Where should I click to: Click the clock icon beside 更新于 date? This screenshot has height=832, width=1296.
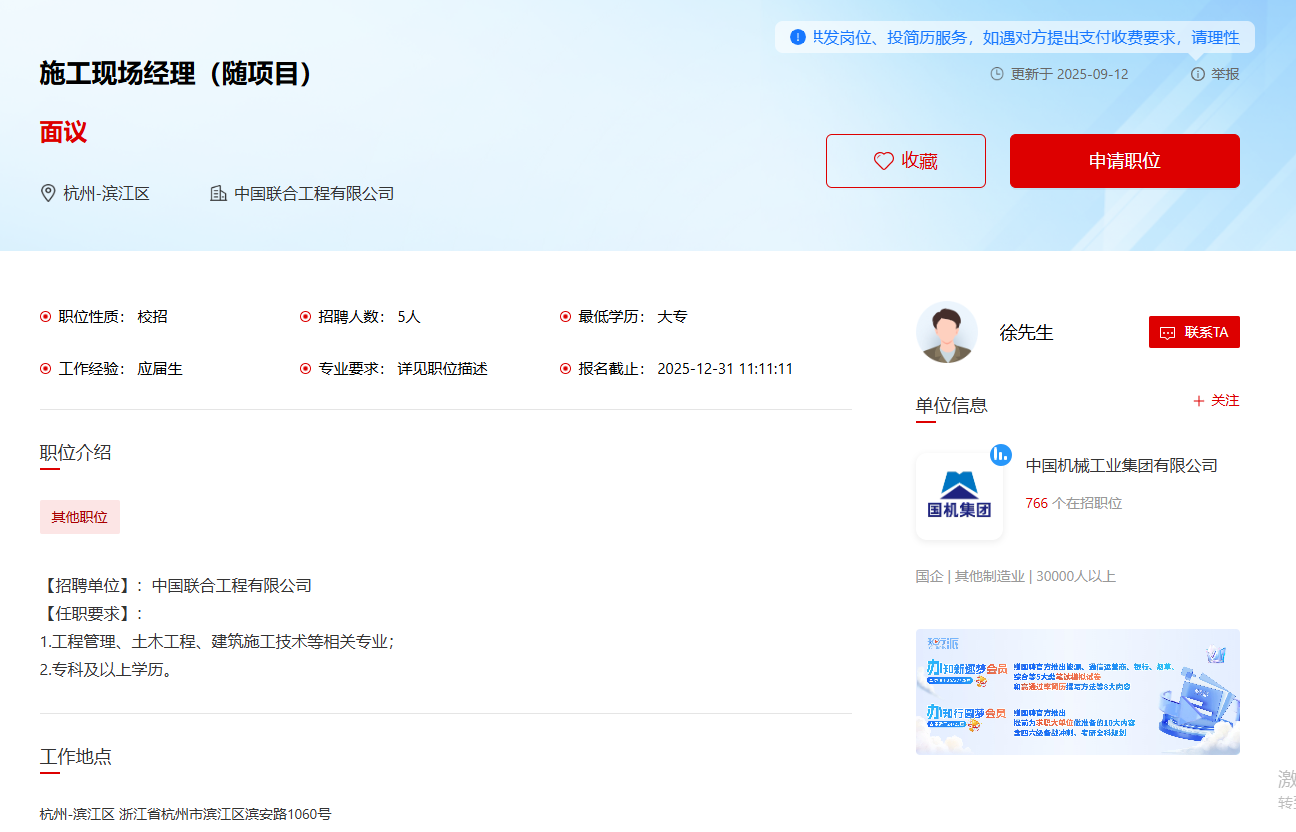click(x=997, y=74)
